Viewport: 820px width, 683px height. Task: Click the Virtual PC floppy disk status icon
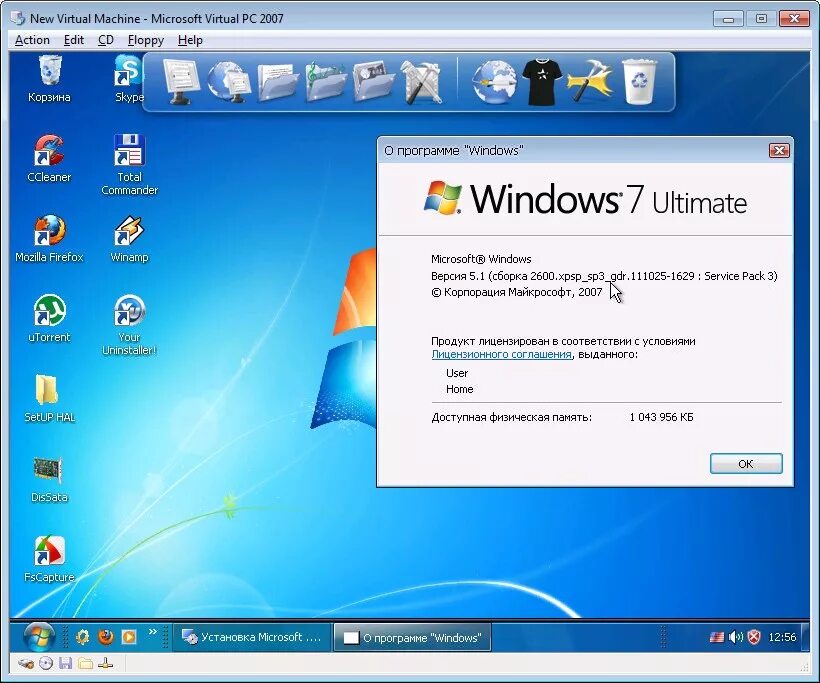[x=65, y=664]
